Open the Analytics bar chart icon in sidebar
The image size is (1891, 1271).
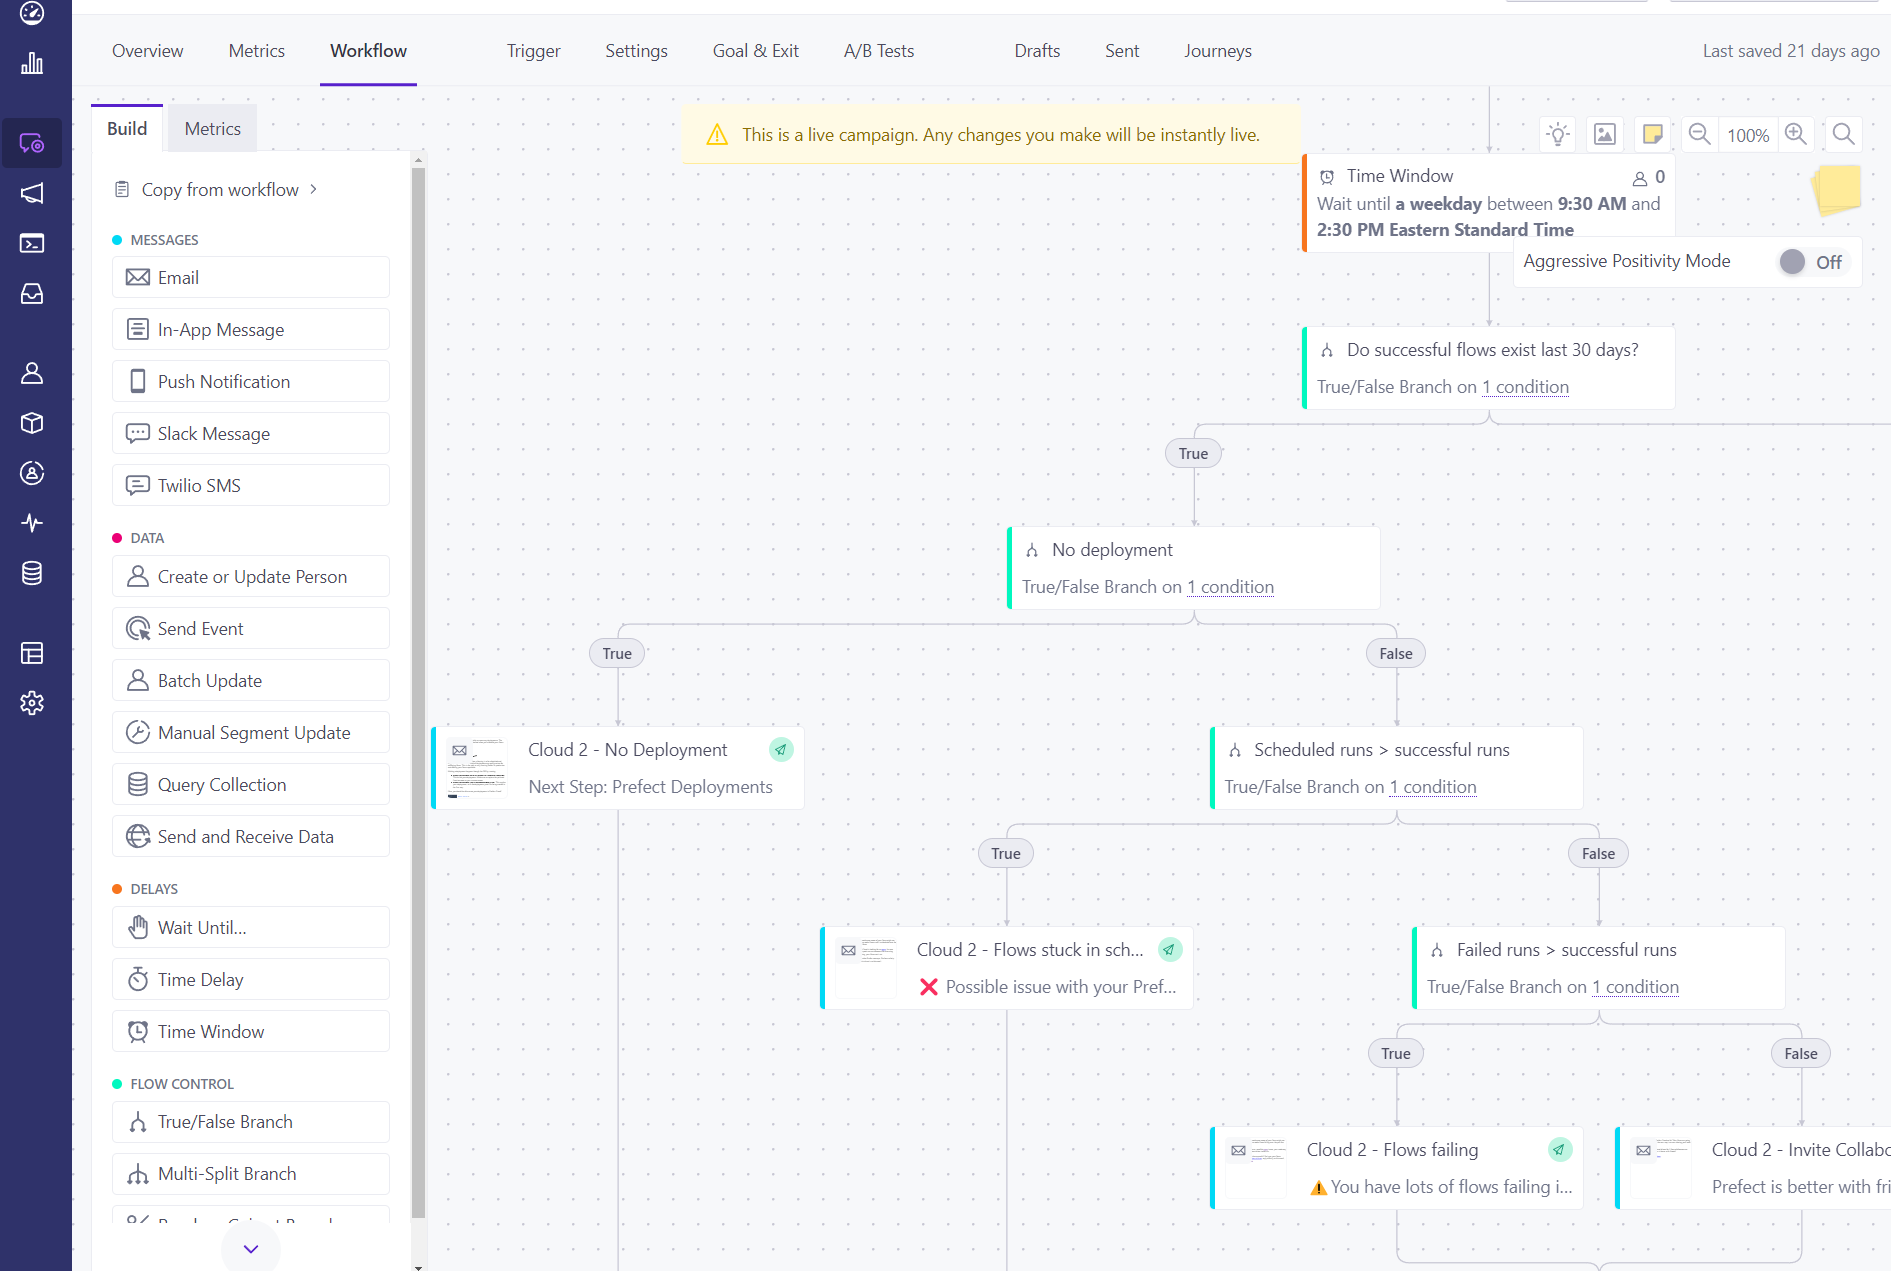click(32, 63)
